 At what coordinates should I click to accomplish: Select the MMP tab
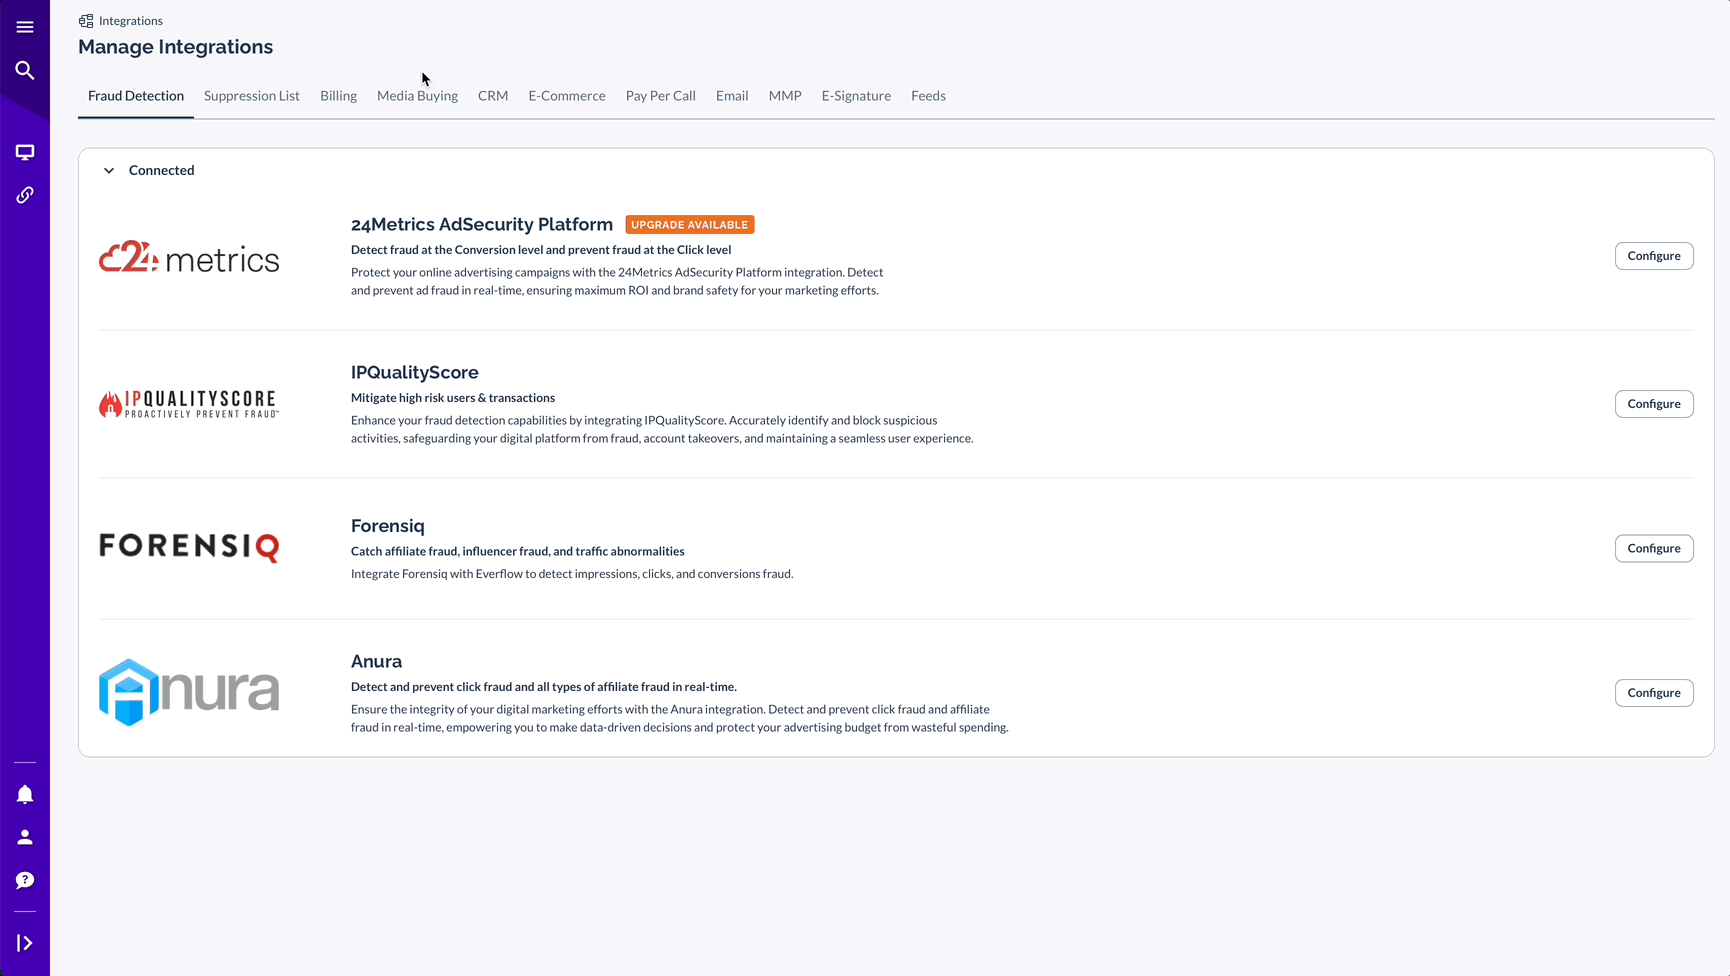point(785,96)
